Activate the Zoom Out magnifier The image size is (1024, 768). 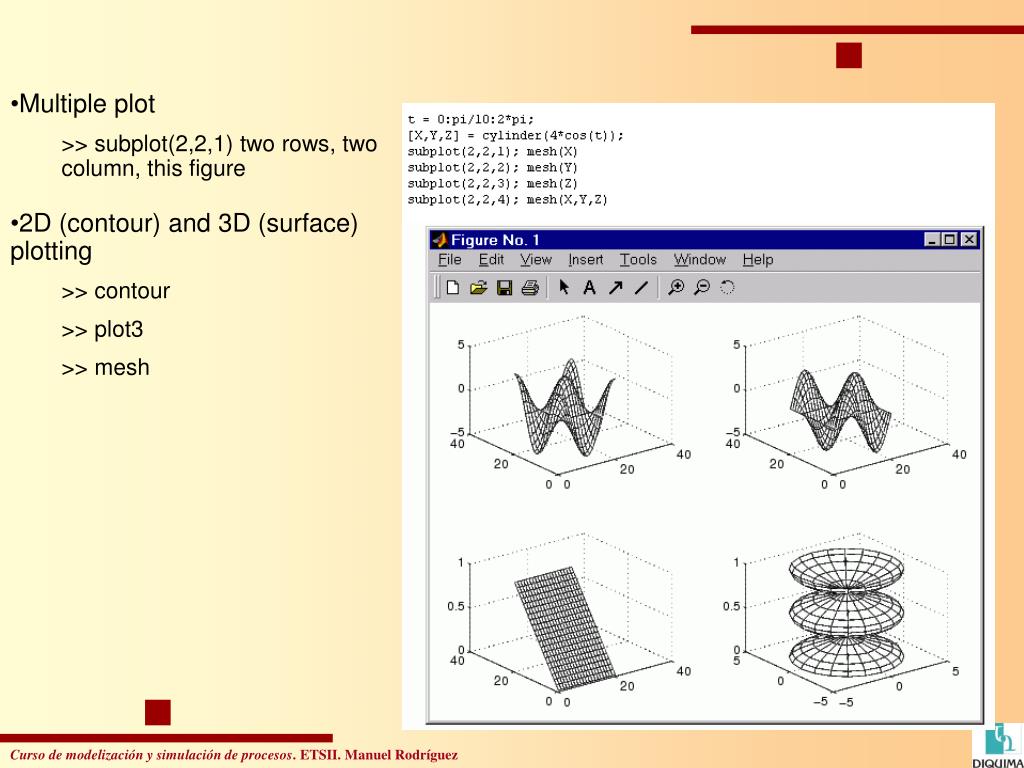701,287
